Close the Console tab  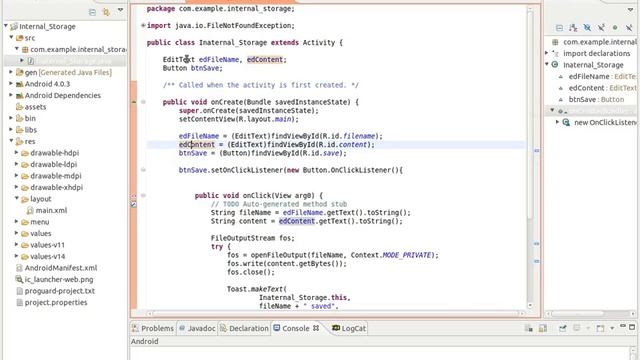pos(316,328)
